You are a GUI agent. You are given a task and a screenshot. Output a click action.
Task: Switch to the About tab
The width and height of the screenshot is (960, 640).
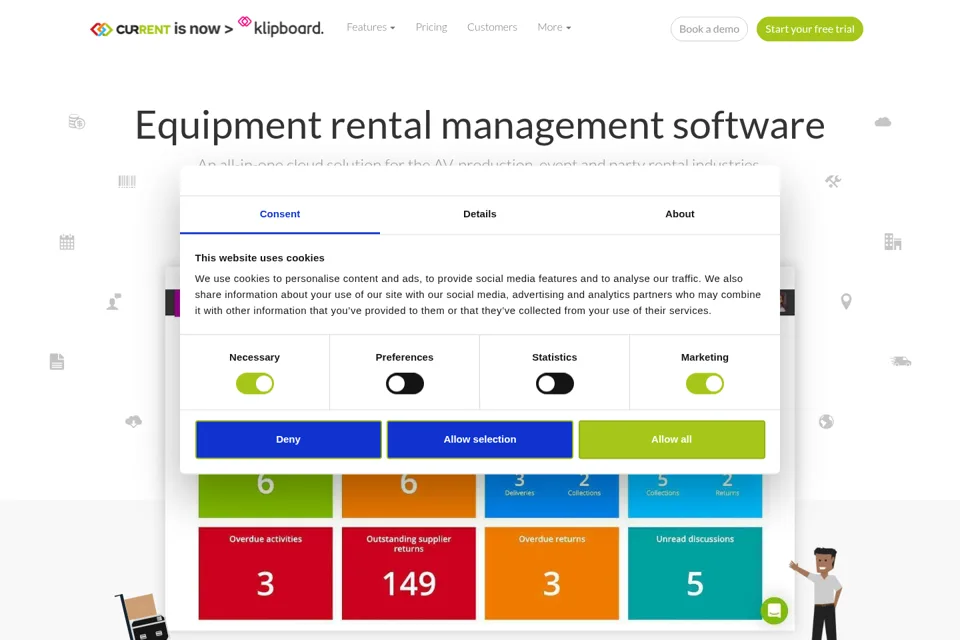[680, 214]
